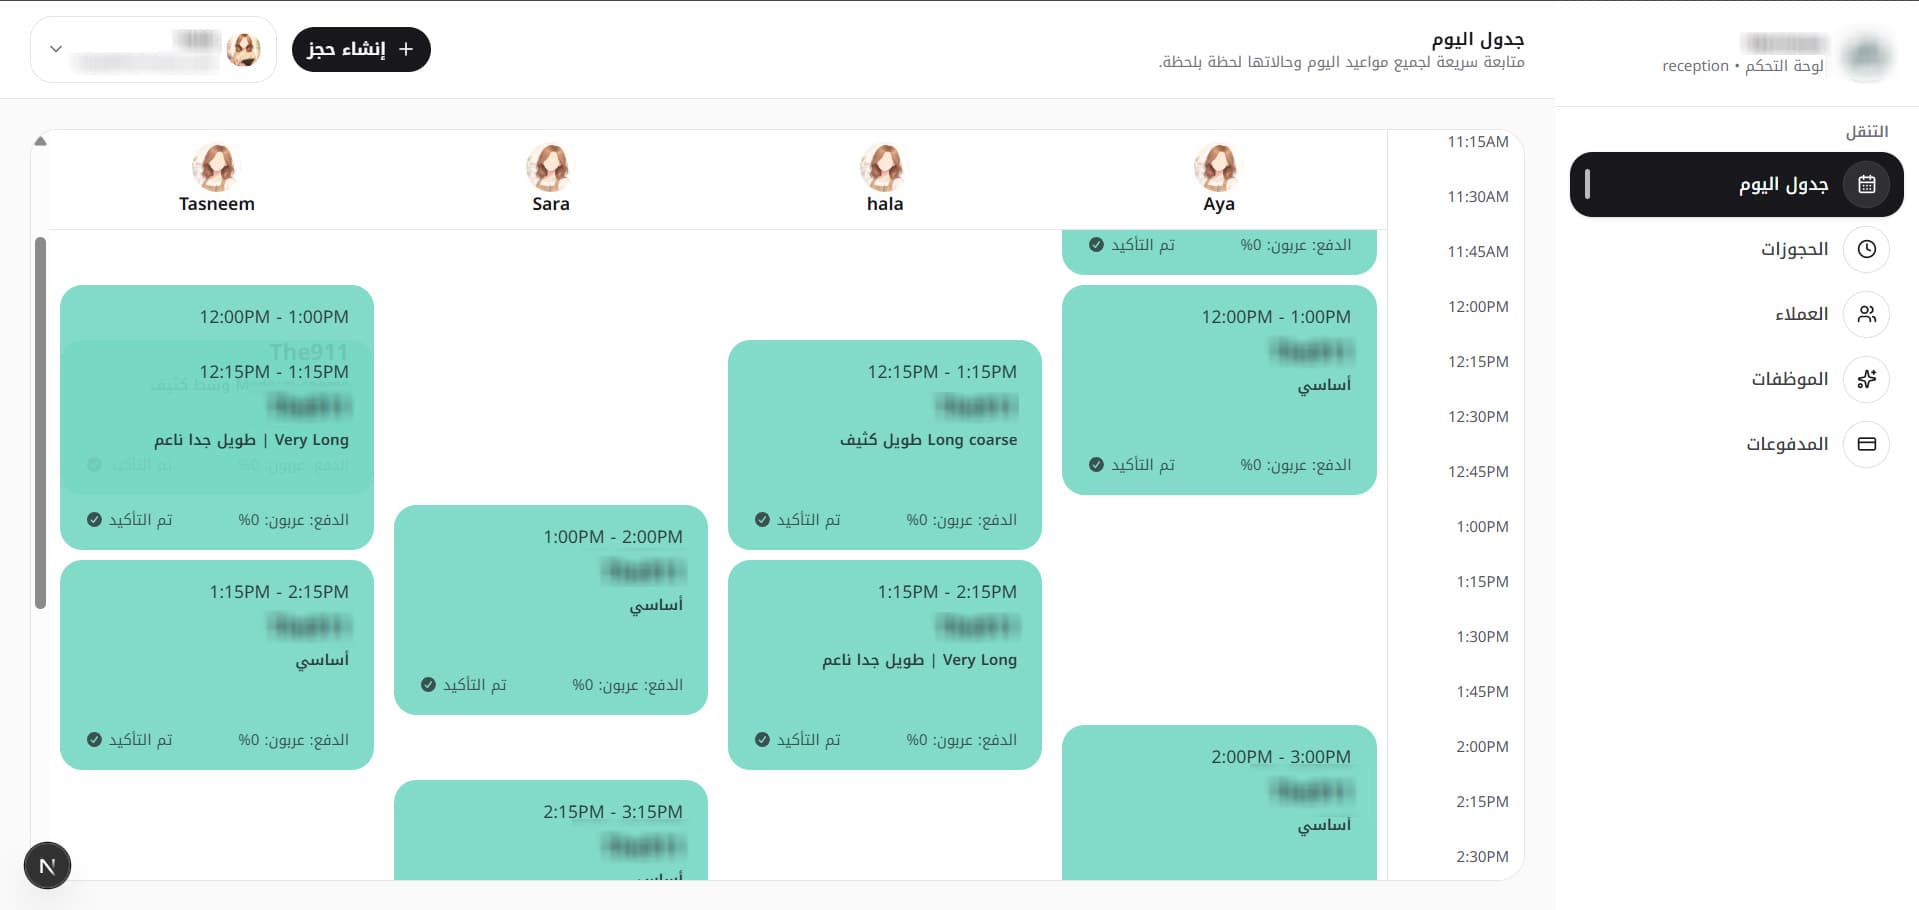Image resolution: width=1919 pixels, height=910 pixels.
Task: Click the sparkles icon beside الموظفات
Action: click(x=1866, y=379)
